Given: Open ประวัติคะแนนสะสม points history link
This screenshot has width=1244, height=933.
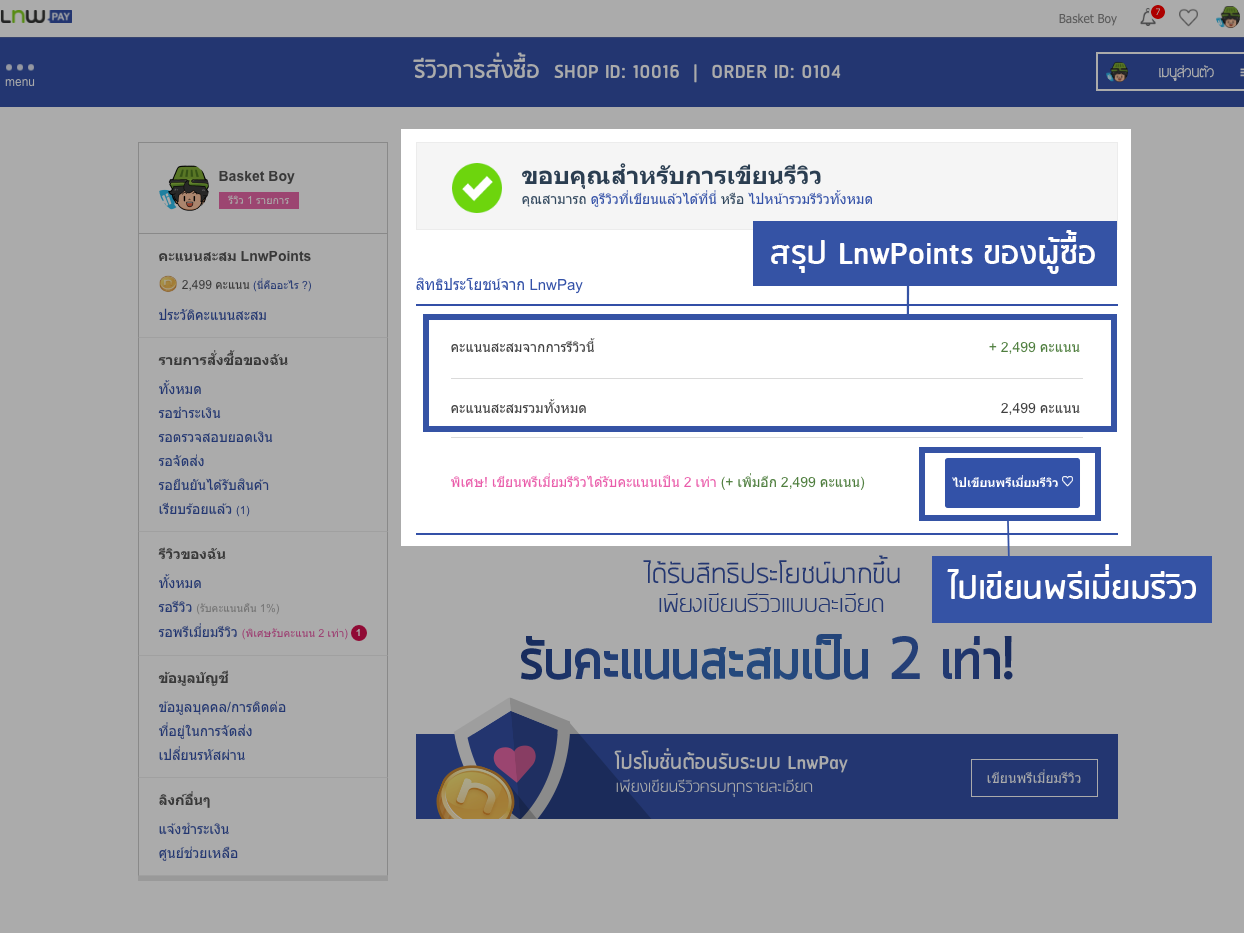Looking at the screenshot, I should click(x=212, y=315).
